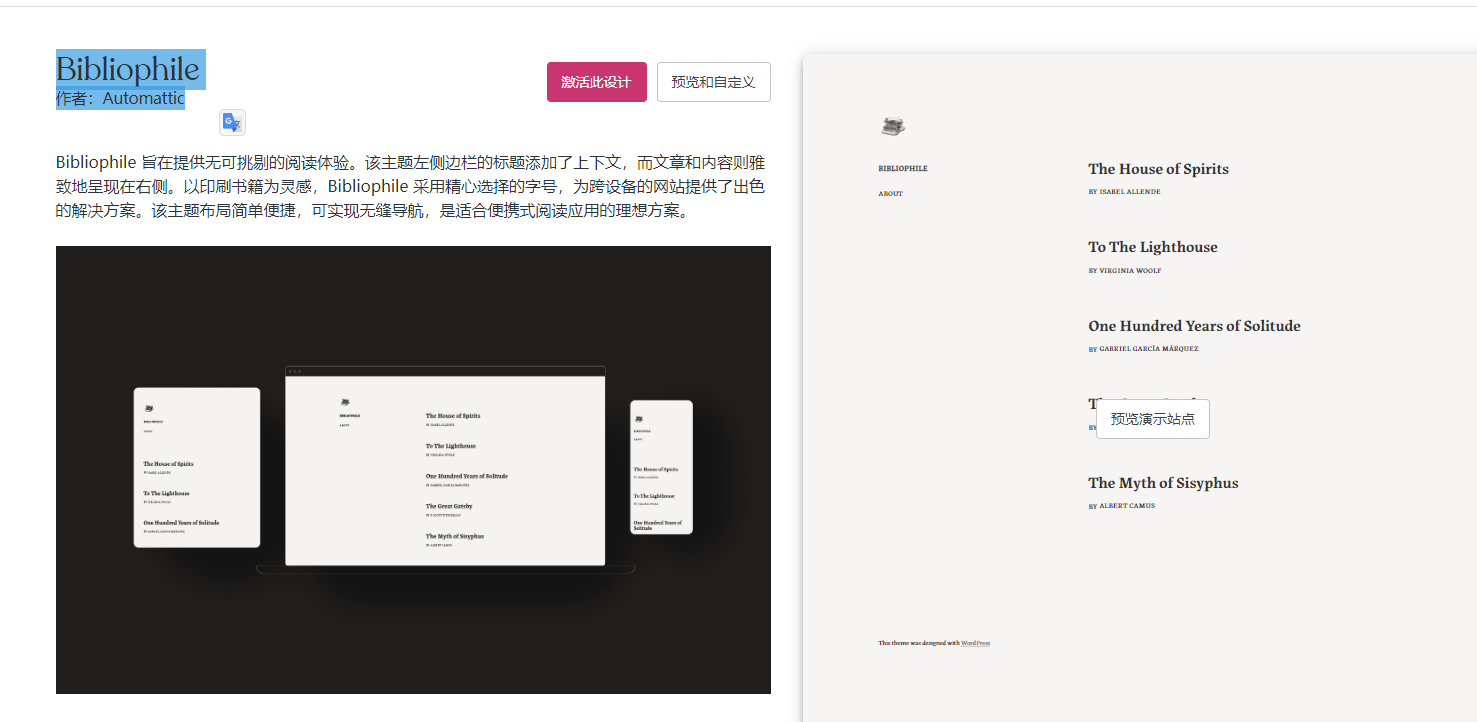This screenshot has height=722, width=1477.
Task: Click the Google Translate icon
Action: 232,122
